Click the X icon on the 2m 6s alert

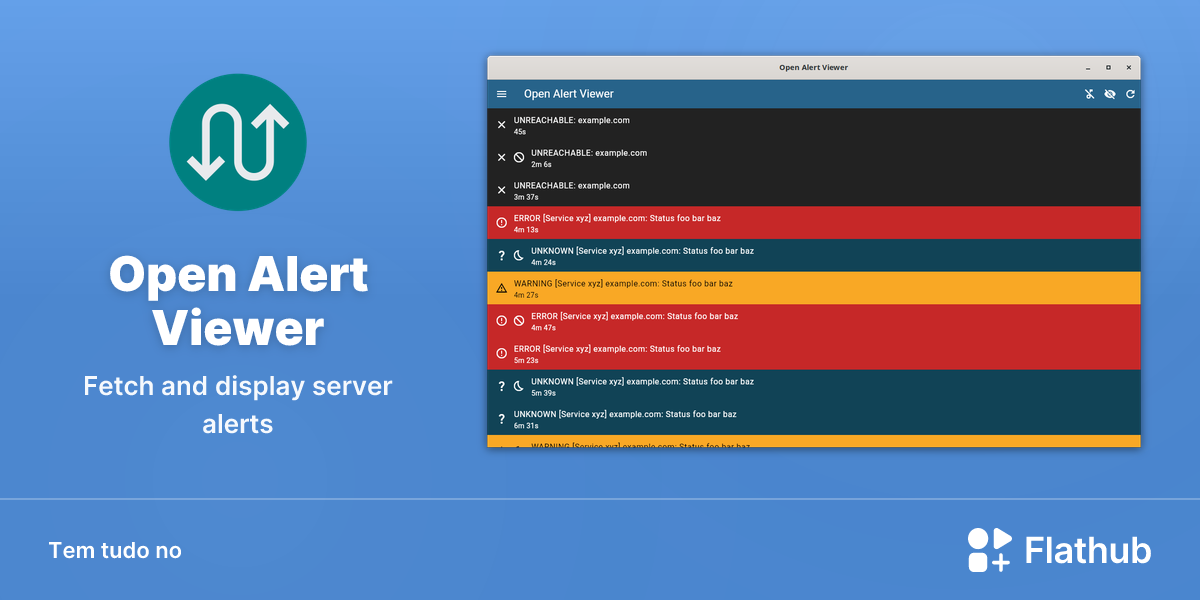click(502, 158)
